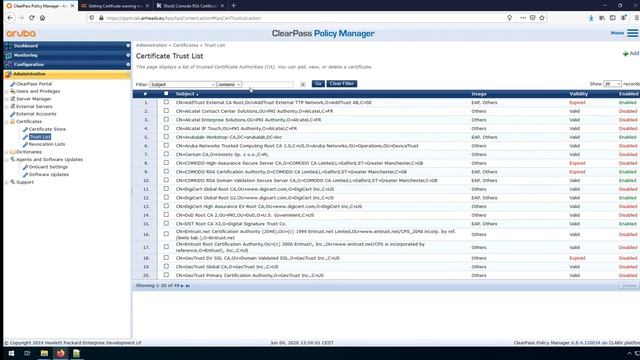Click the Server Manager icon in sidebar
Screen dimensions: 640x360
pos(13,99)
